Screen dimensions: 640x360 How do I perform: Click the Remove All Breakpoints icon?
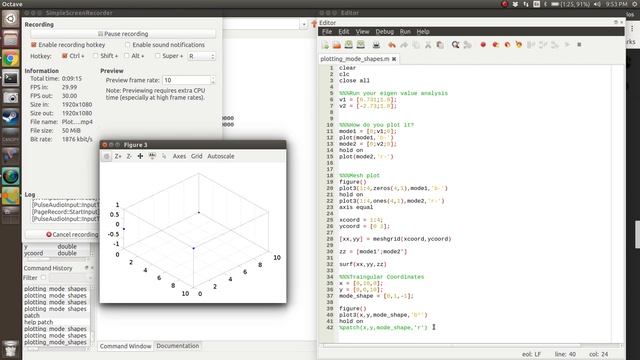(519, 44)
